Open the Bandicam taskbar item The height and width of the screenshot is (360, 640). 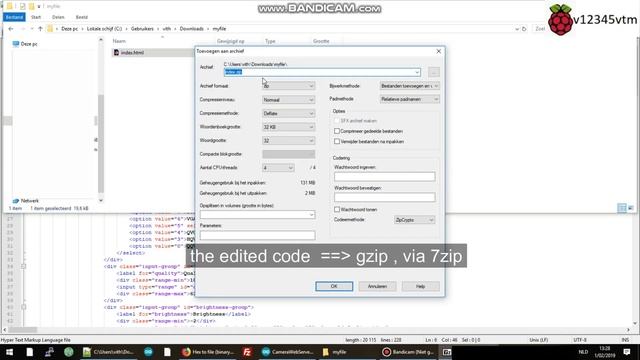(x=408, y=352)
